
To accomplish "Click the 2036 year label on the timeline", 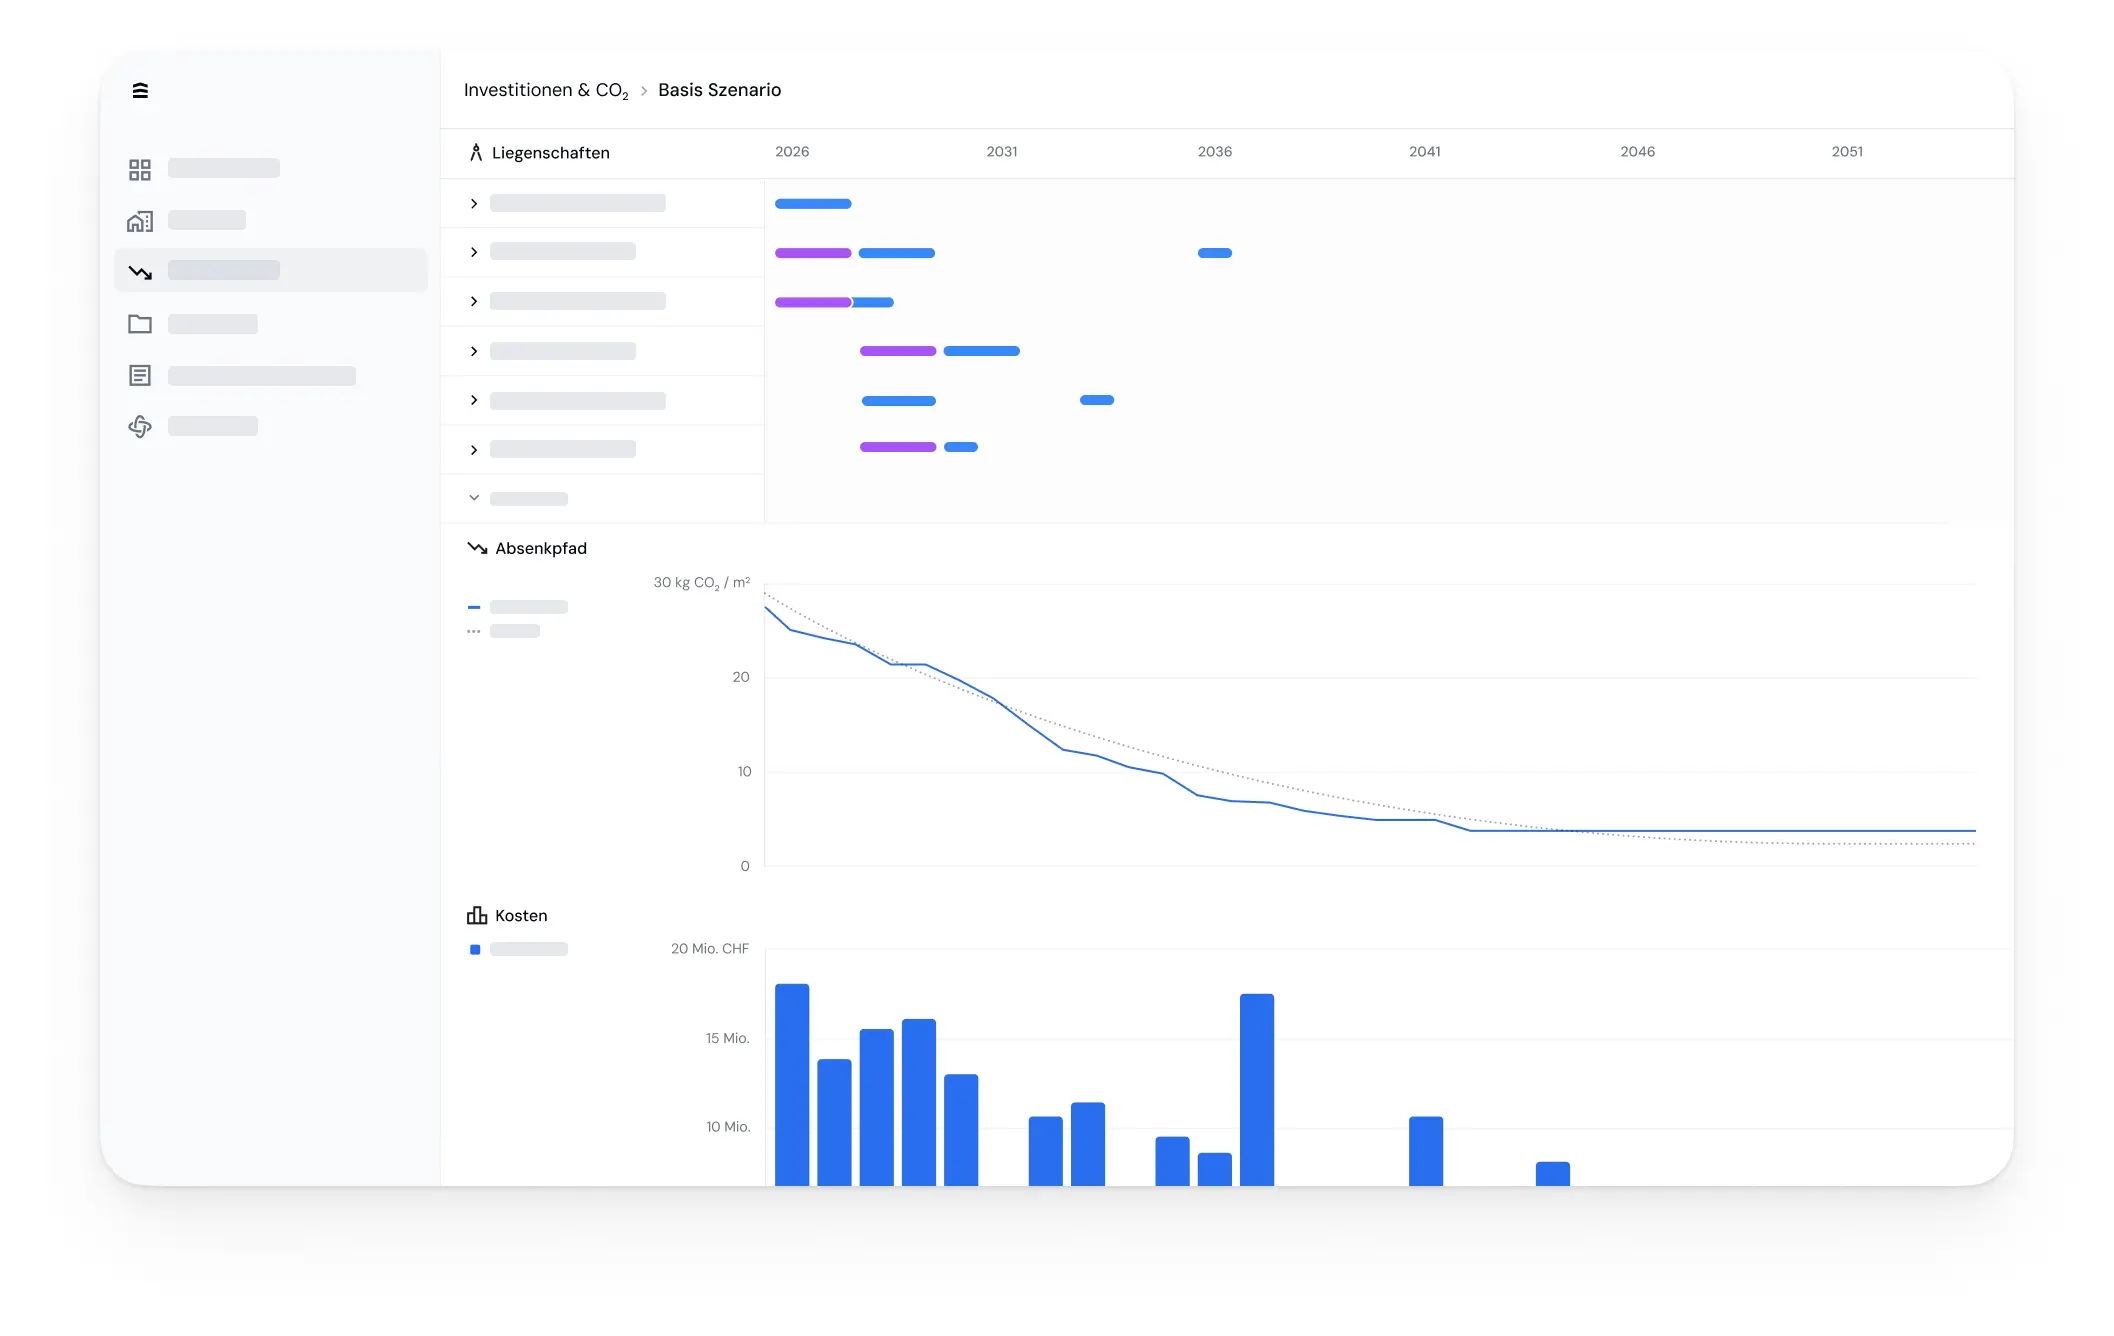I will 1215,152.
